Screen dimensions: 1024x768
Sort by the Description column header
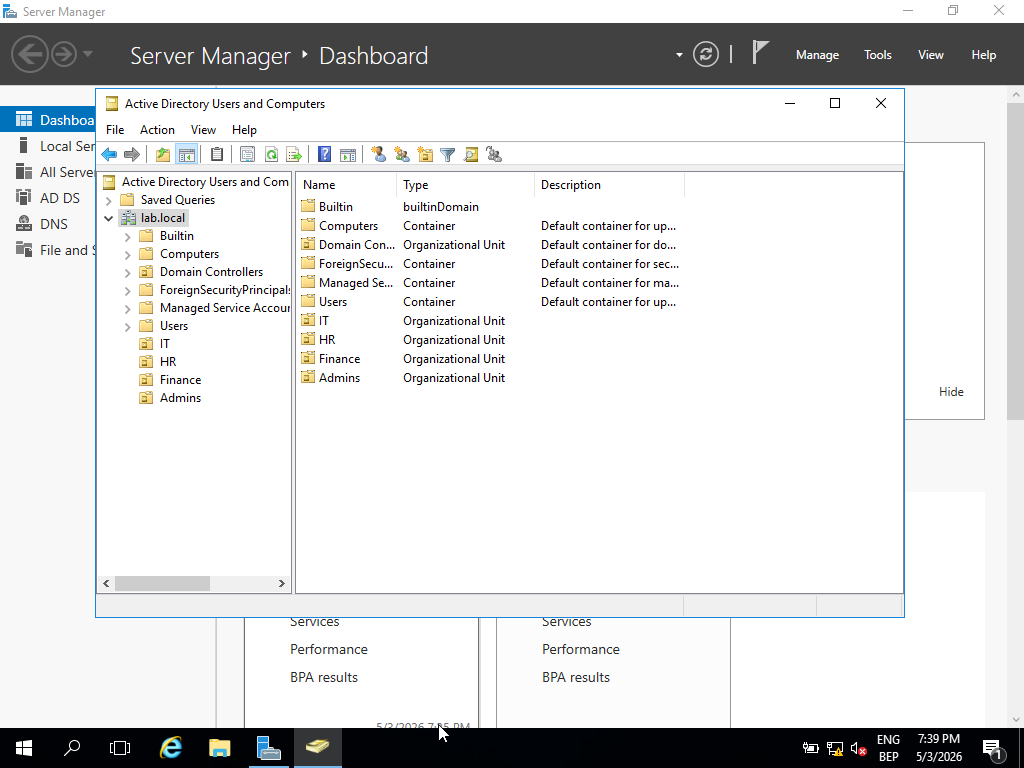coord(609,185)
